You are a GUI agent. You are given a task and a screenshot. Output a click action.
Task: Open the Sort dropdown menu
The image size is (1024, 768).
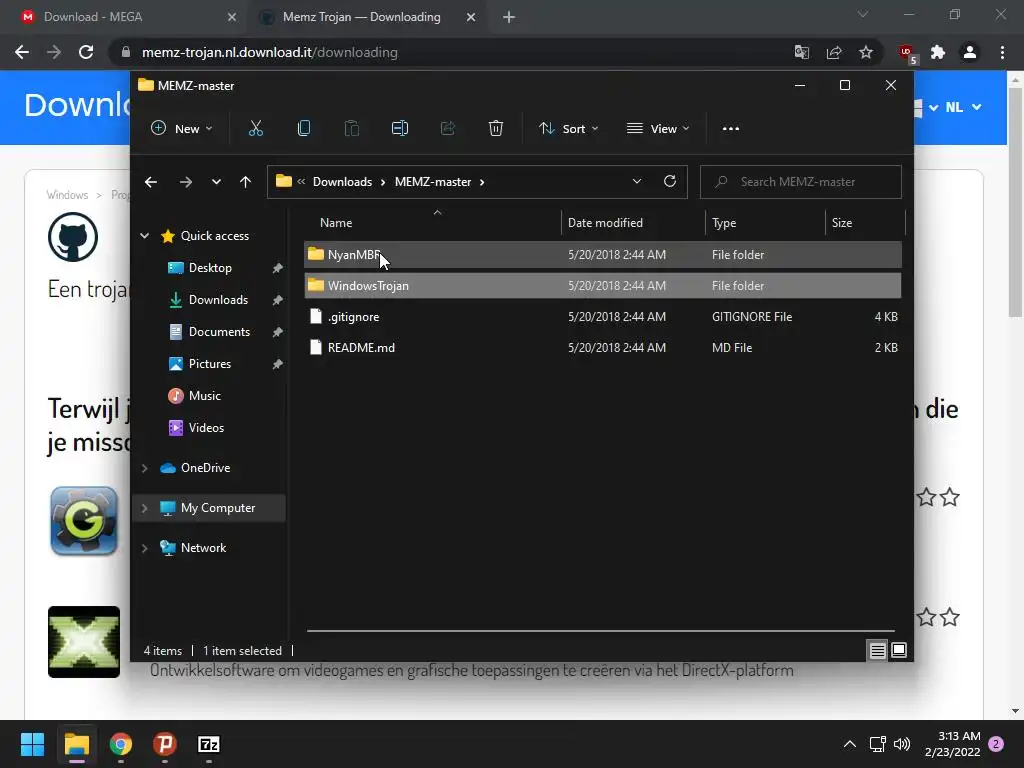click(x=568, y=129)
